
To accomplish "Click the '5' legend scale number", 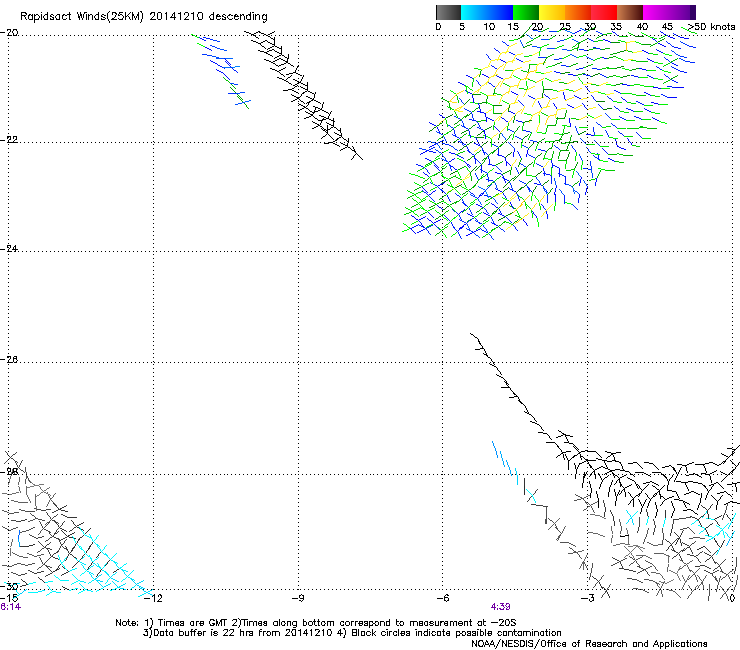I will (x=462, y=27).
